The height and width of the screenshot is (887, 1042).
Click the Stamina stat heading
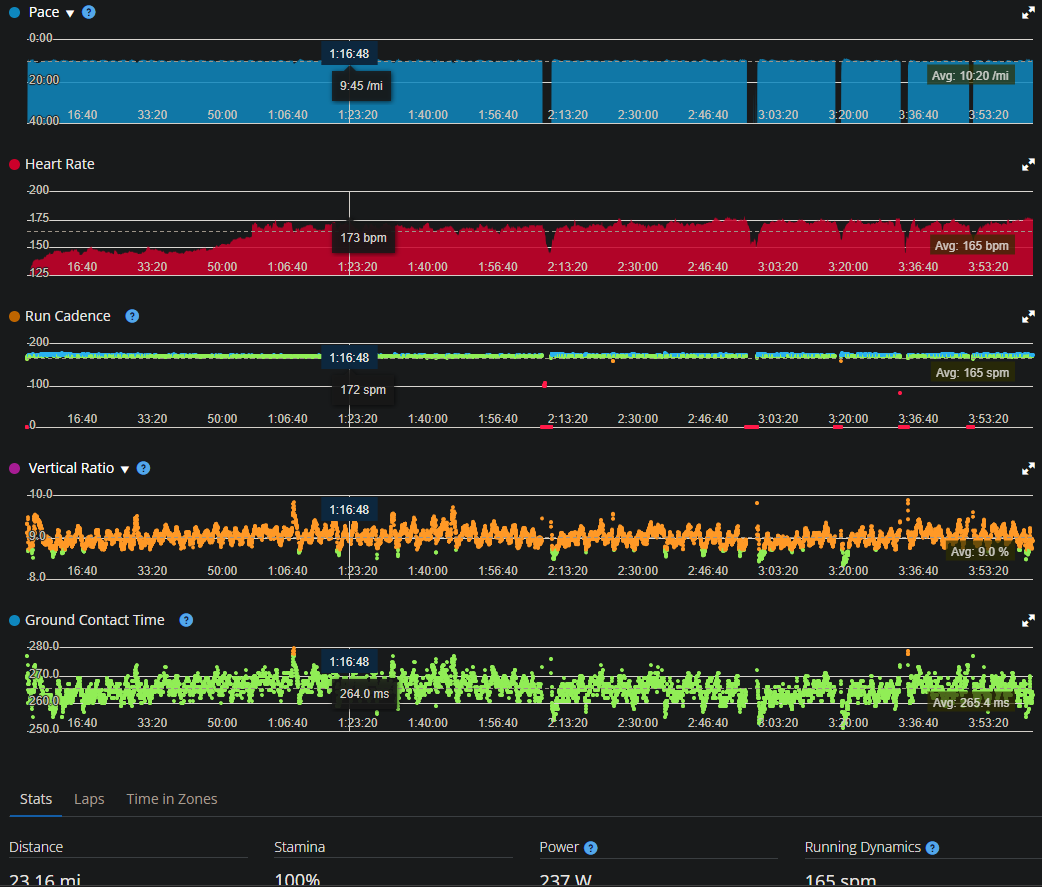coord(300,847)
